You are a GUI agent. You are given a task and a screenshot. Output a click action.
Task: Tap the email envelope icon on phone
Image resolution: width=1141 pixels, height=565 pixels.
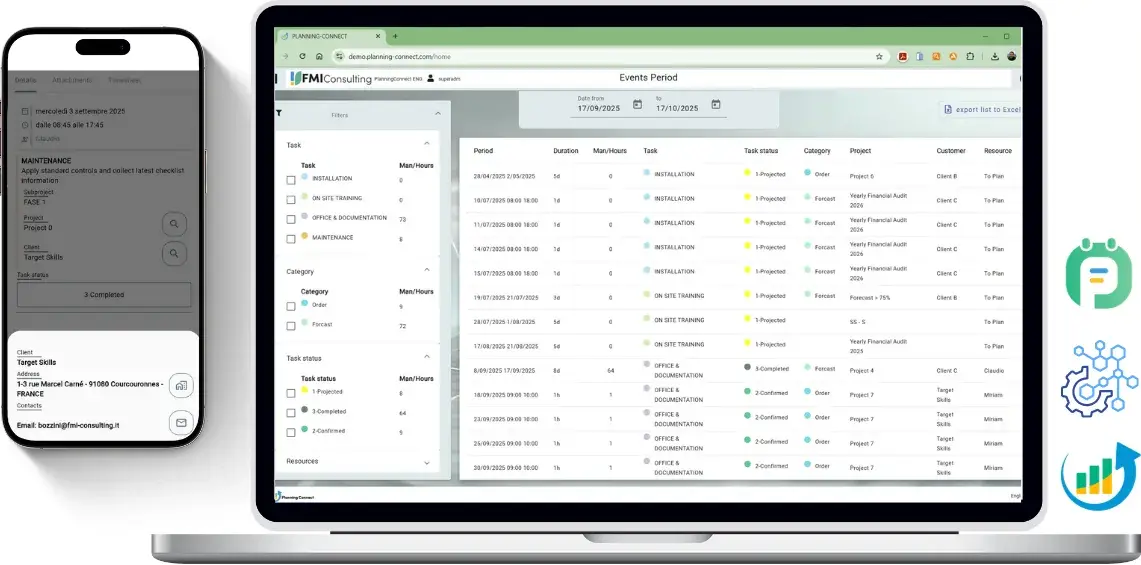click(x=181, y=422)
